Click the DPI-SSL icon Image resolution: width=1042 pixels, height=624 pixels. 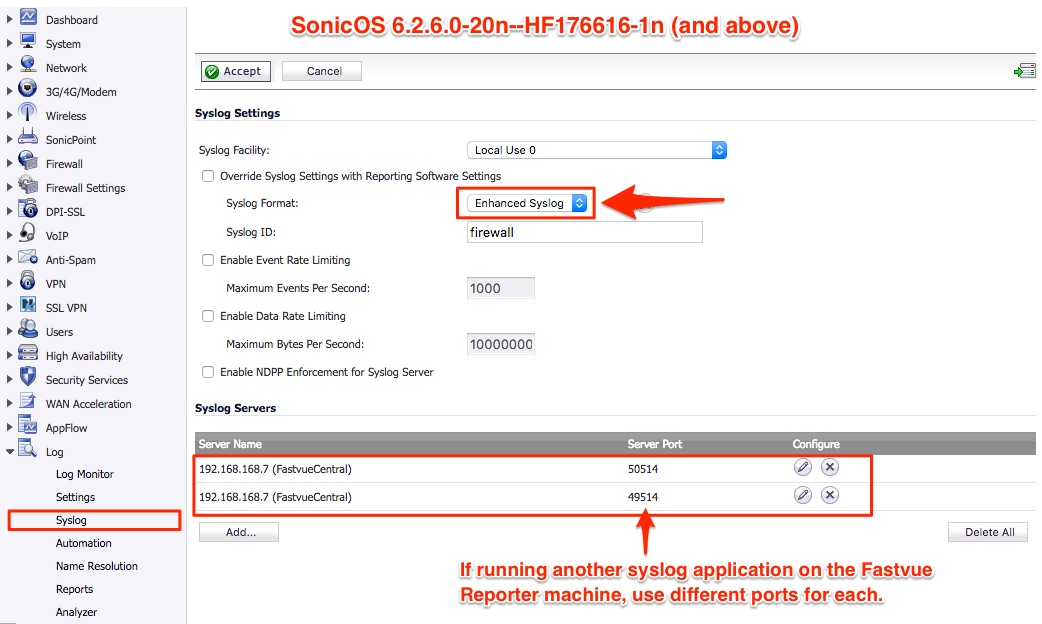point(28,209)
